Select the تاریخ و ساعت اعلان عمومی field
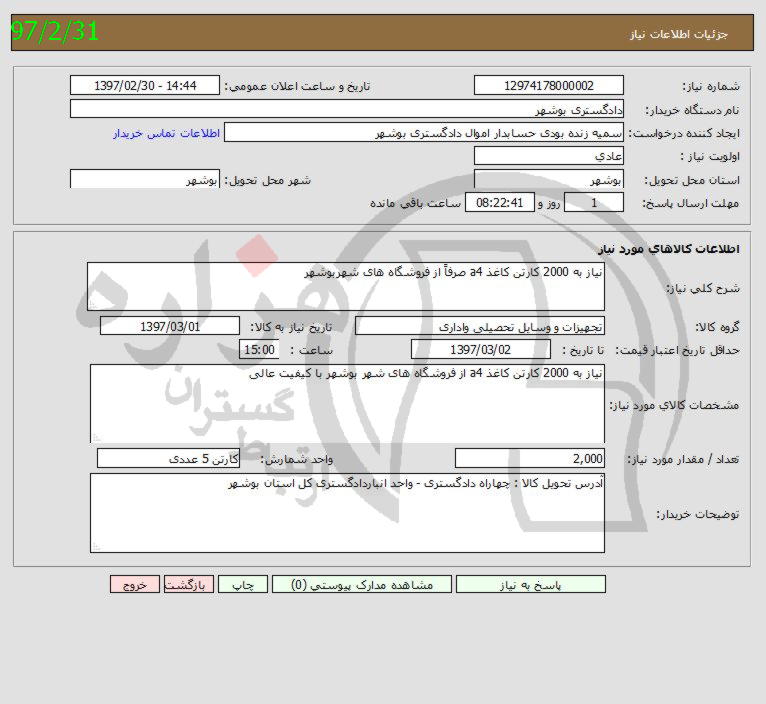The image size is (766, 704). (x=146, y=86)
